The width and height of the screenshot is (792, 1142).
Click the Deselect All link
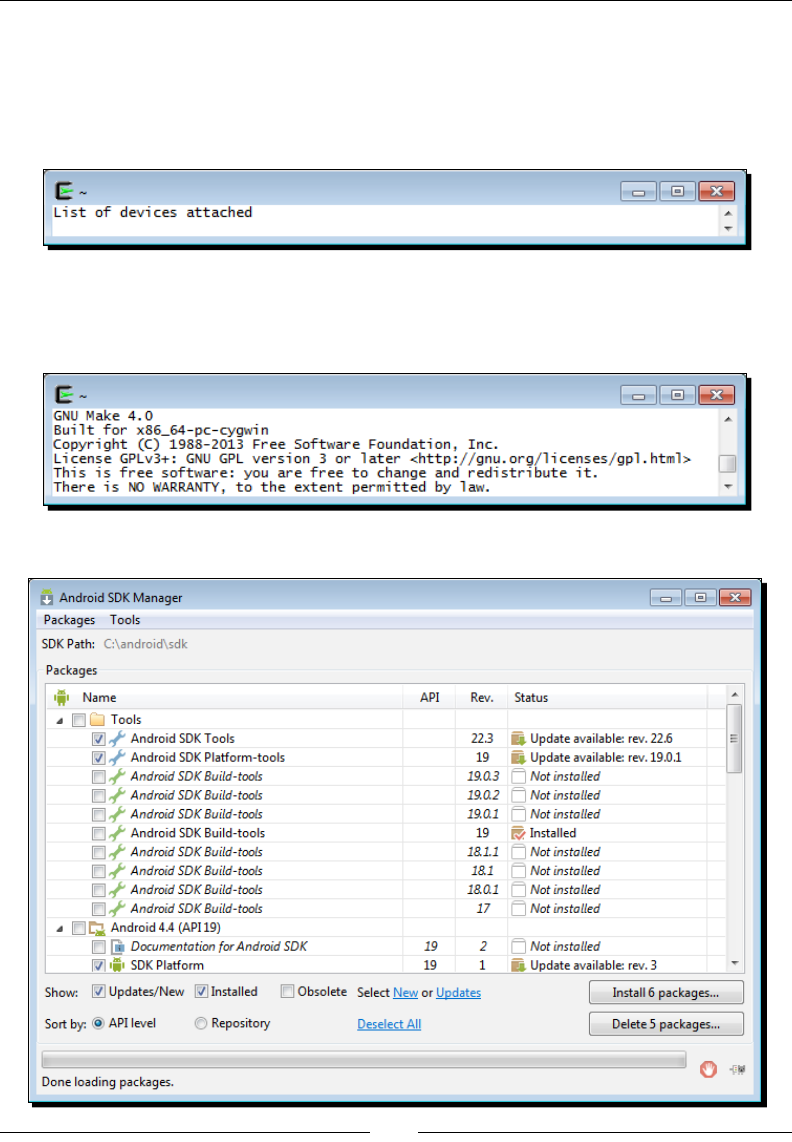coord(389,1024)
